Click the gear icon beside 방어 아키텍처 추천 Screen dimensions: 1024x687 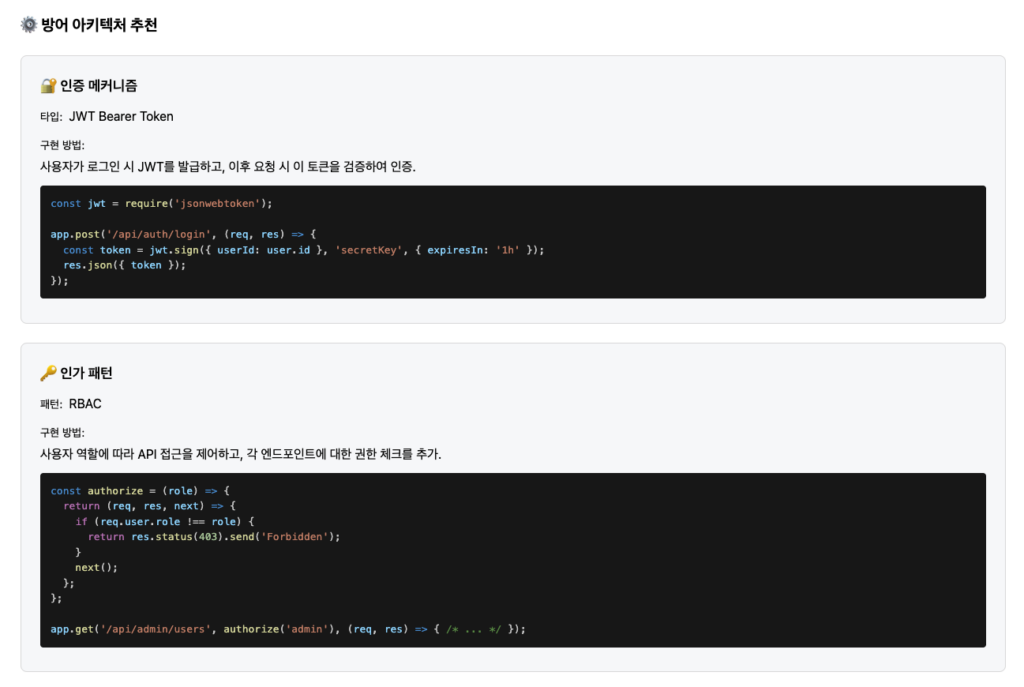pyautogui.click(x=29, y=25)
